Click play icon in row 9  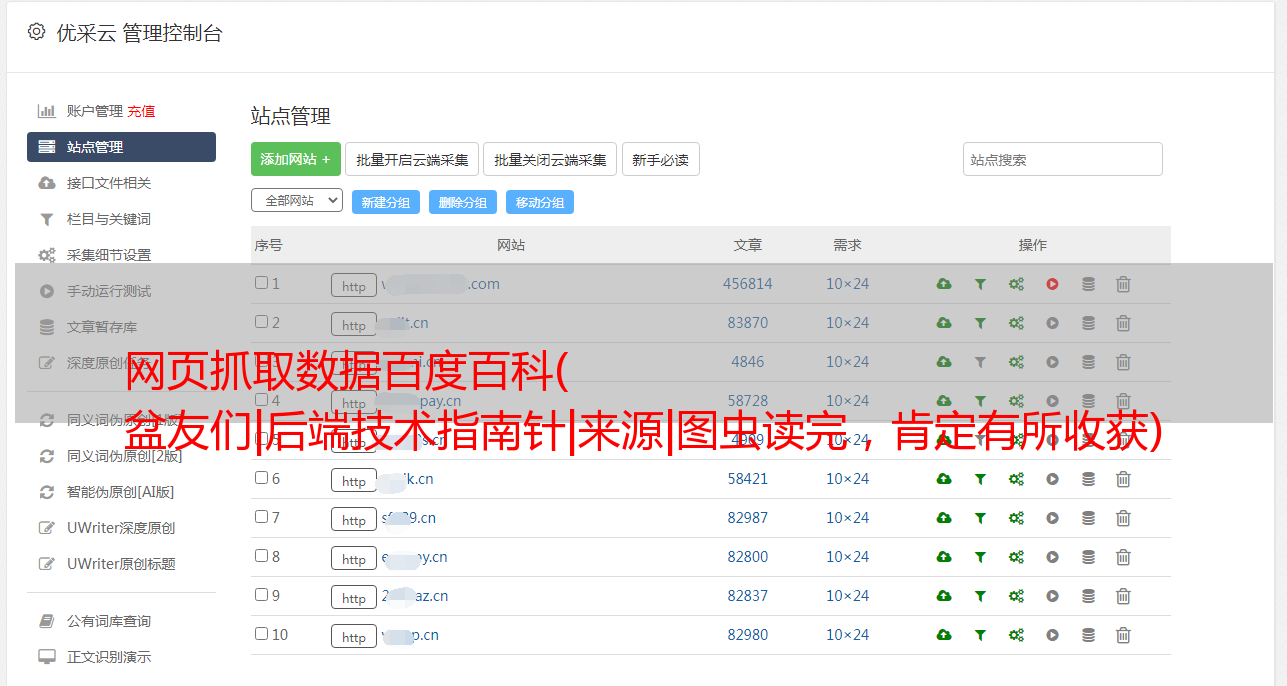point(1052,596)
